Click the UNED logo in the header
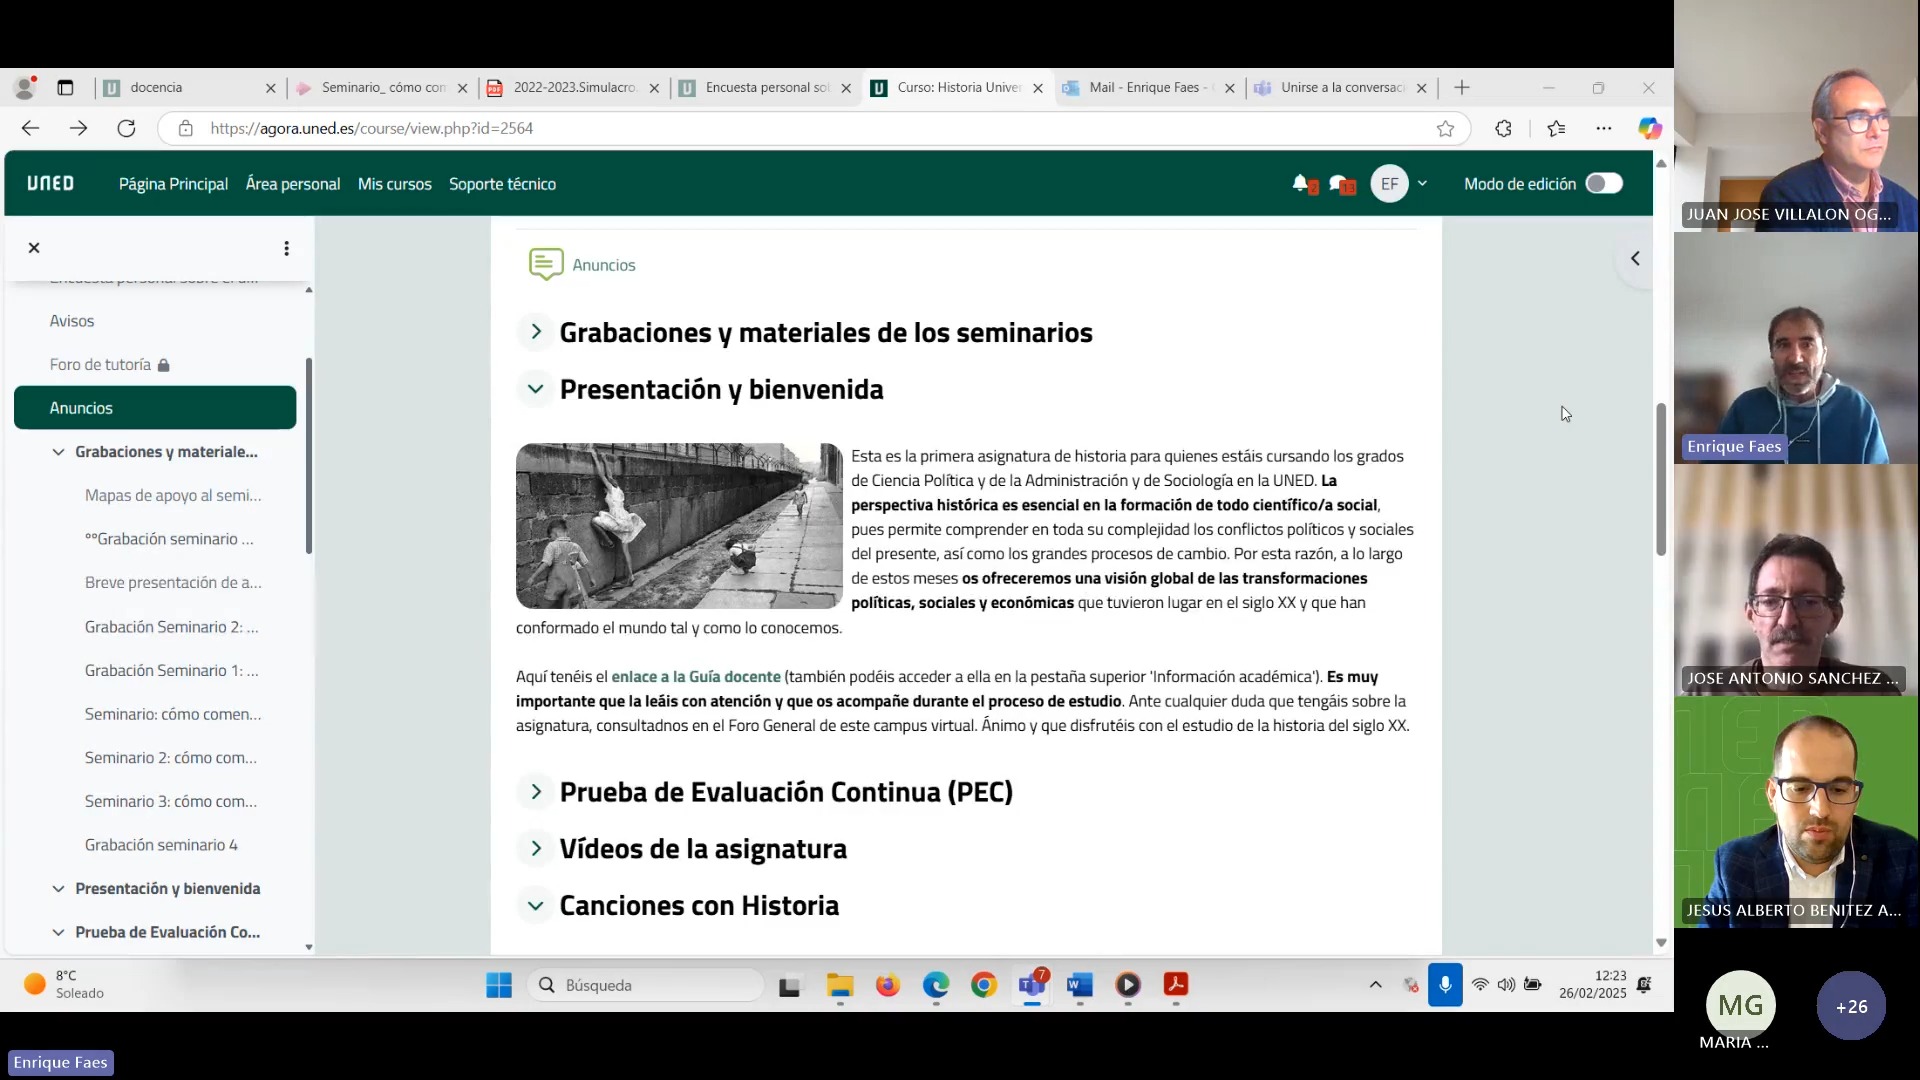The height and width of the screenshot is (1080, 1920). [x=50, y=184]
